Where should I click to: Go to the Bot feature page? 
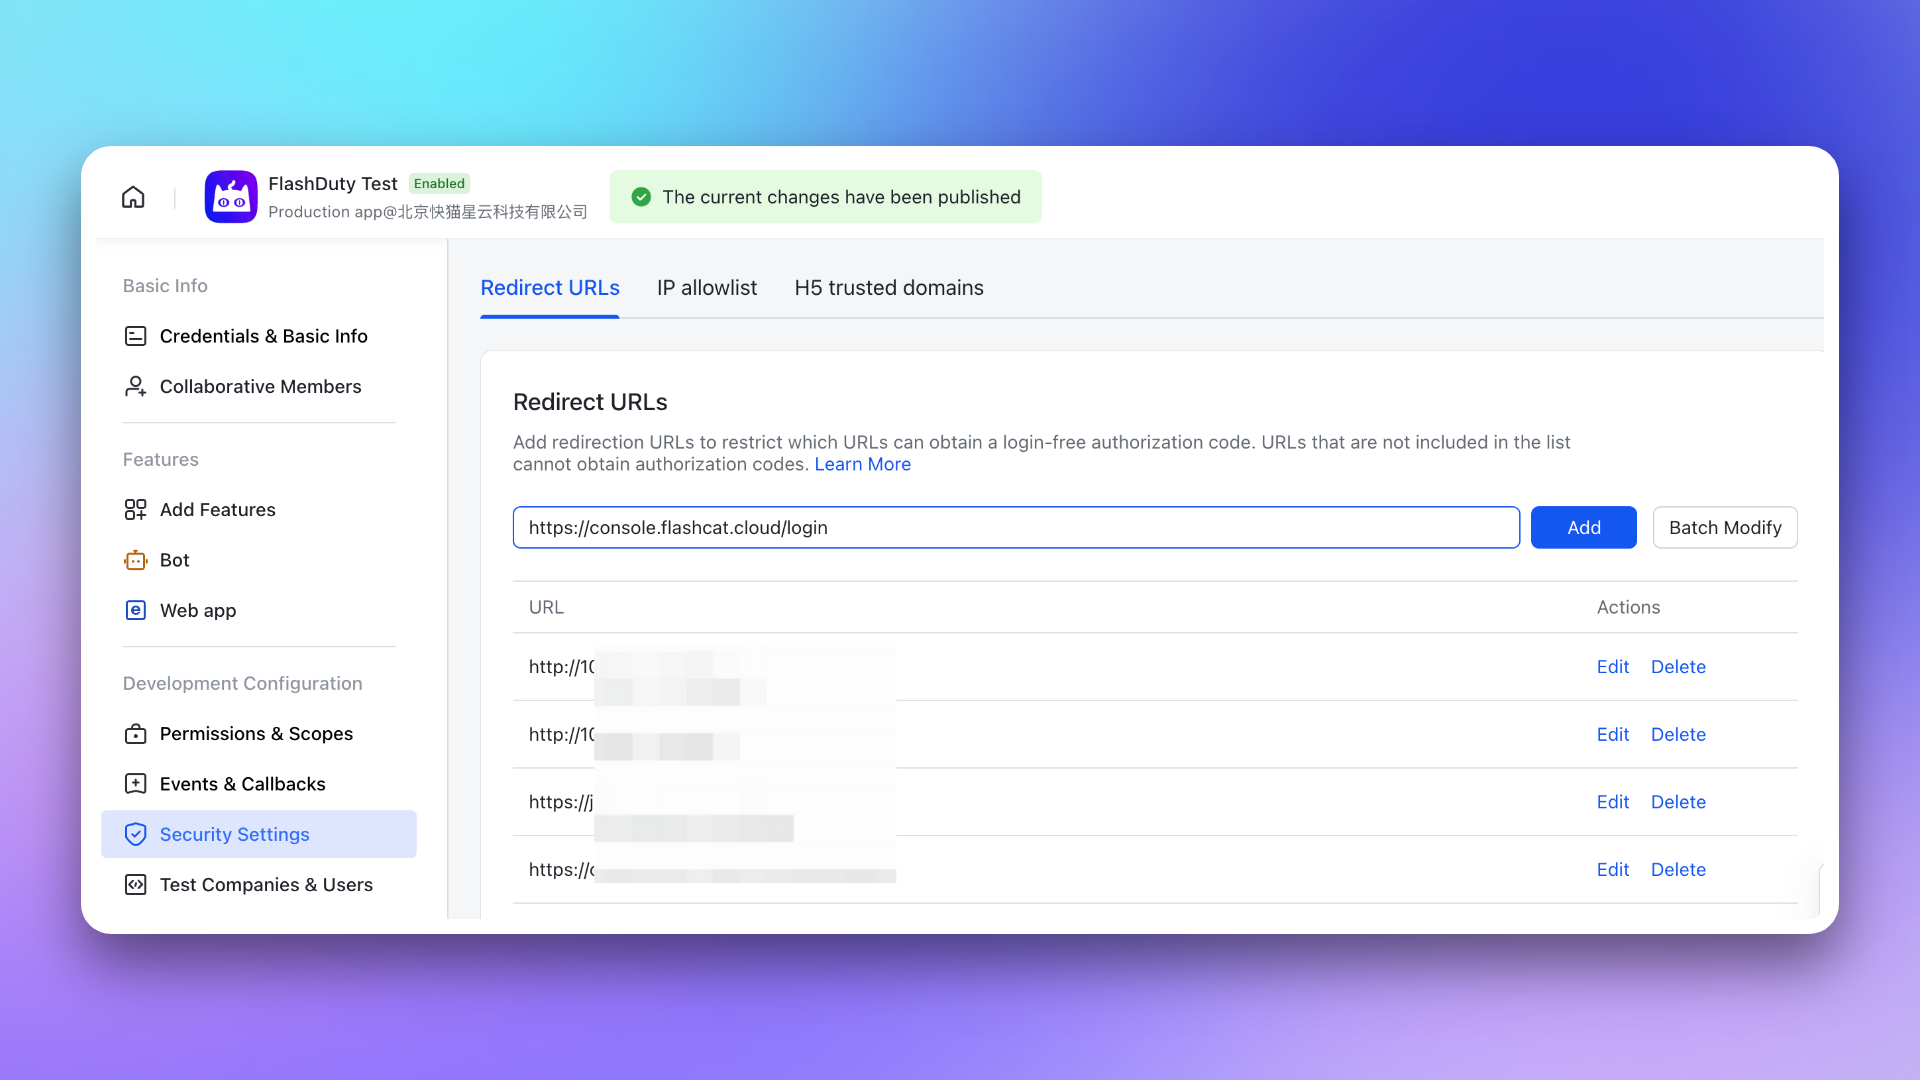click(x=174, y=560)
